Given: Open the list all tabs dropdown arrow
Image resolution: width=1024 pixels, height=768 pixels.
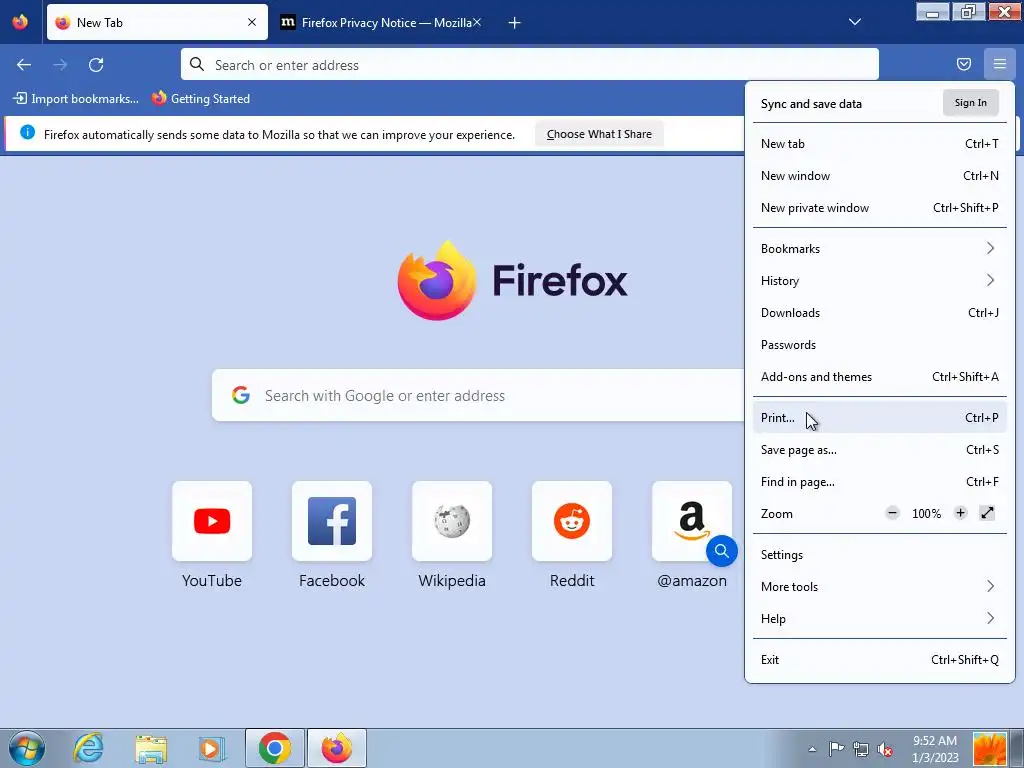Looking at the screenshot, I should 854,22.
